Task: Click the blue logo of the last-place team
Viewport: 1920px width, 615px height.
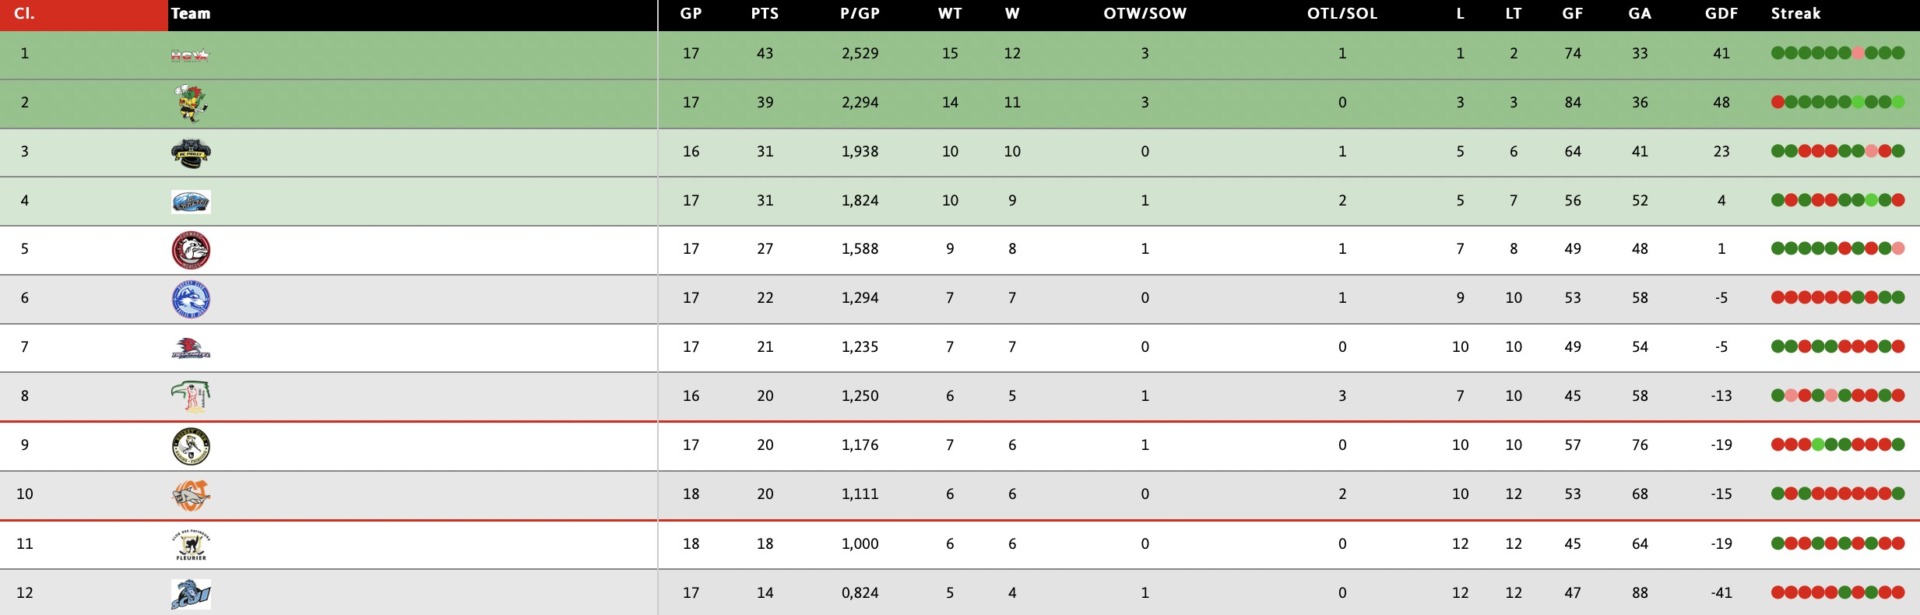Action: click(x=191, y=594)
